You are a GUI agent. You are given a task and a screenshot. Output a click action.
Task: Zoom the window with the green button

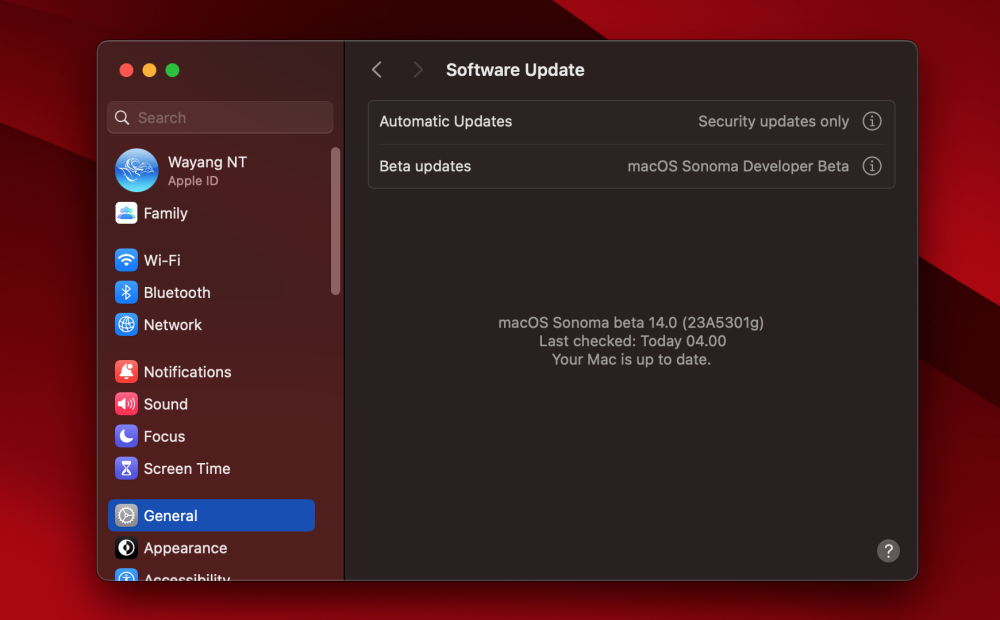(x=172, y=70)
